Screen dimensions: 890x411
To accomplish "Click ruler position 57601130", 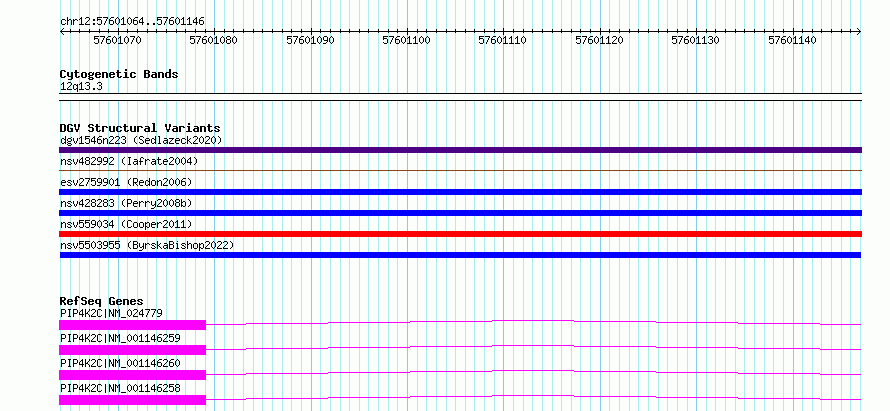I will coord(696,40).
